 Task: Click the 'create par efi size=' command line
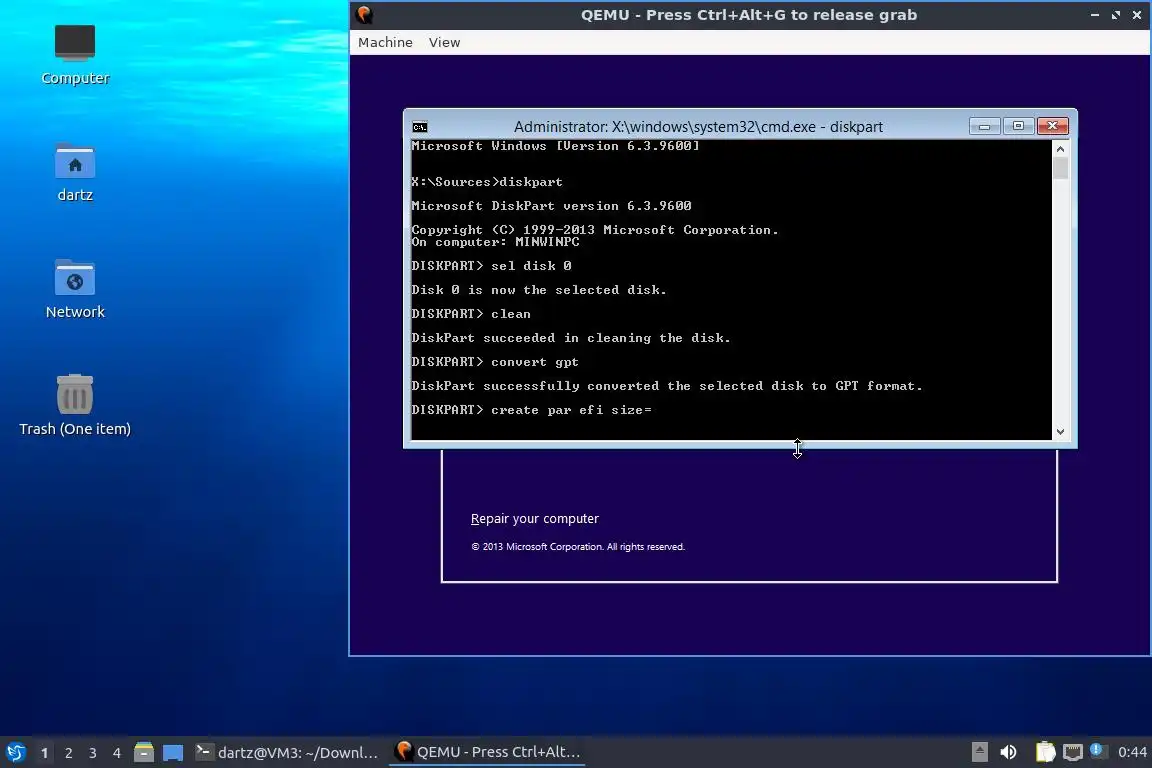click(531, 410)
